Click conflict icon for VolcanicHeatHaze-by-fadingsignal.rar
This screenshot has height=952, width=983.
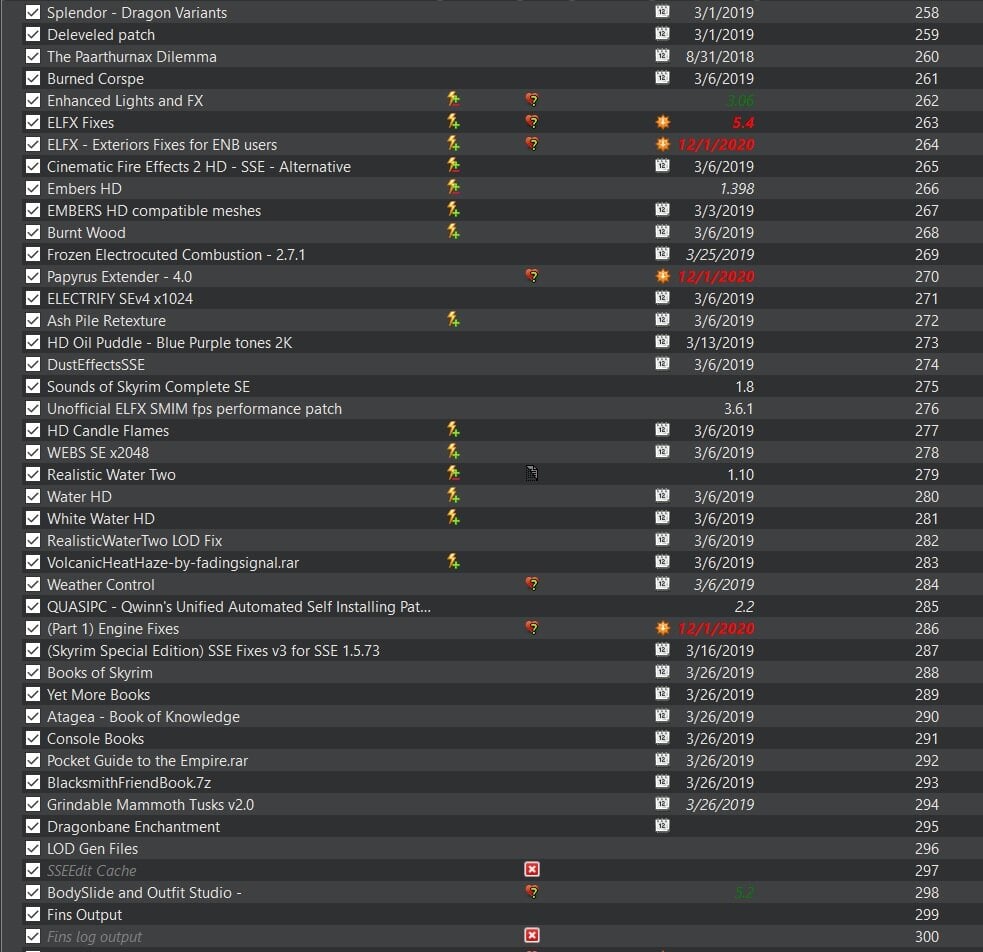(453, 562)
